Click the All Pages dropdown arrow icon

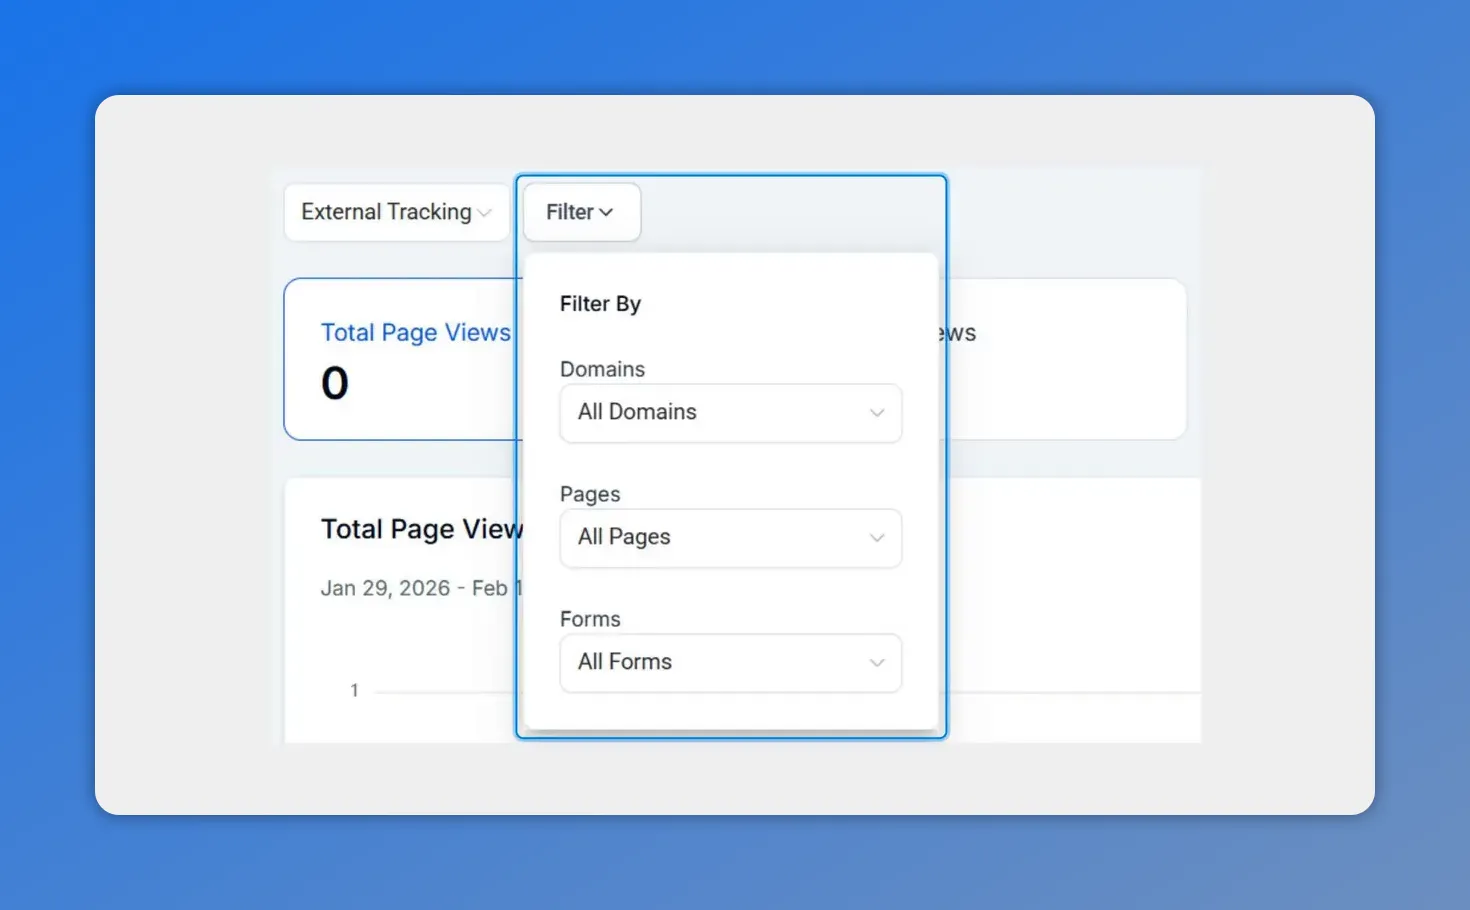coord(877,538)
